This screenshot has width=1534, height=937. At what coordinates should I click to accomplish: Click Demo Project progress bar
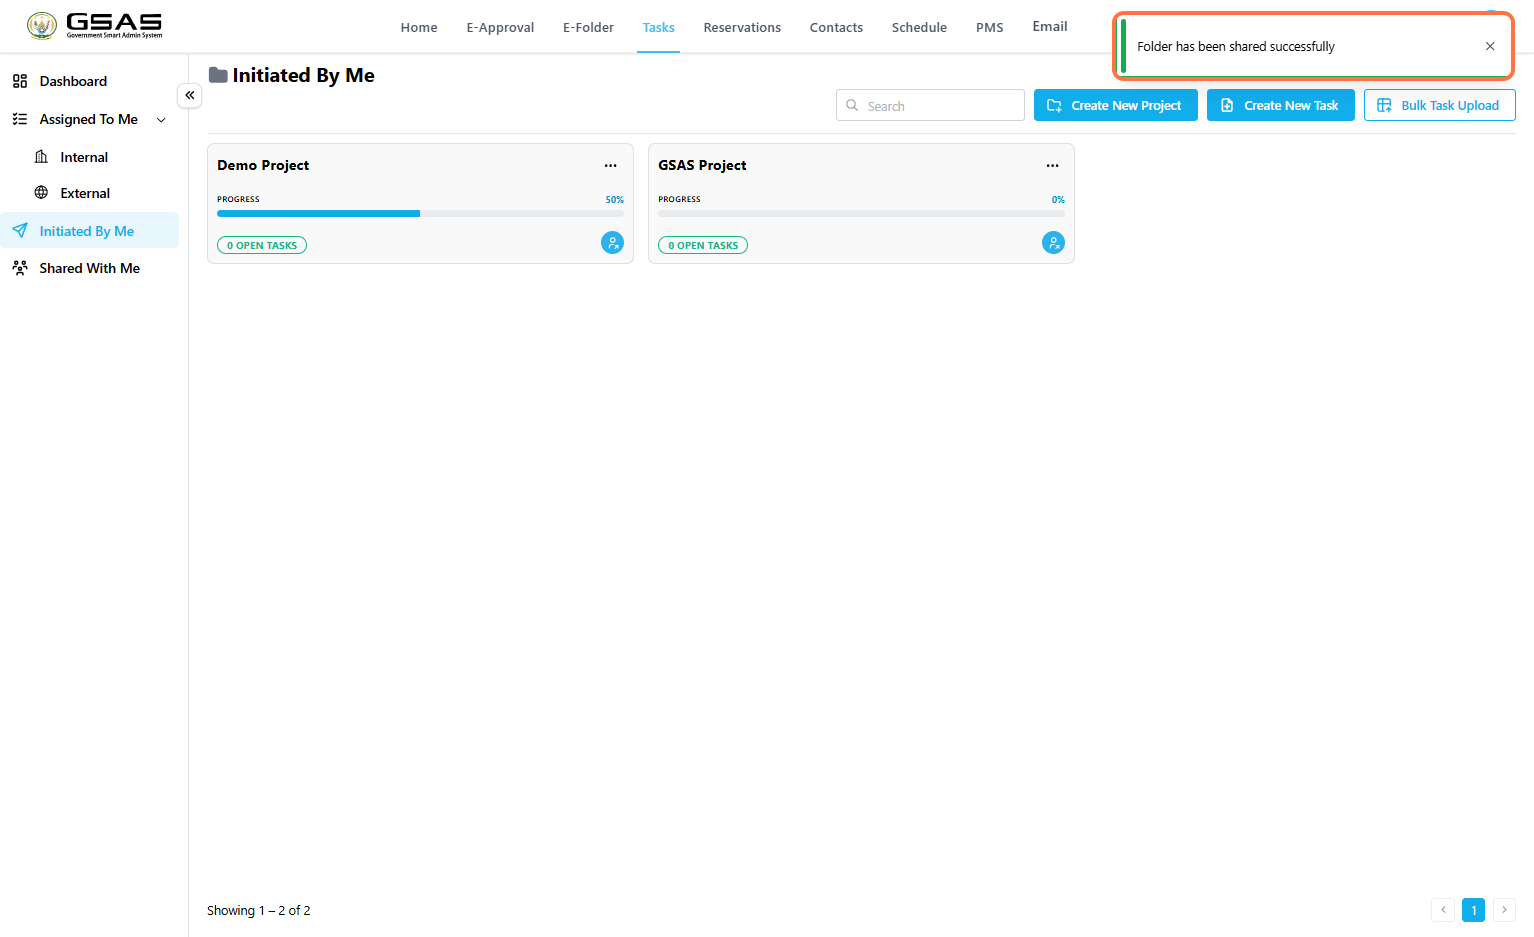pos(420,213)
